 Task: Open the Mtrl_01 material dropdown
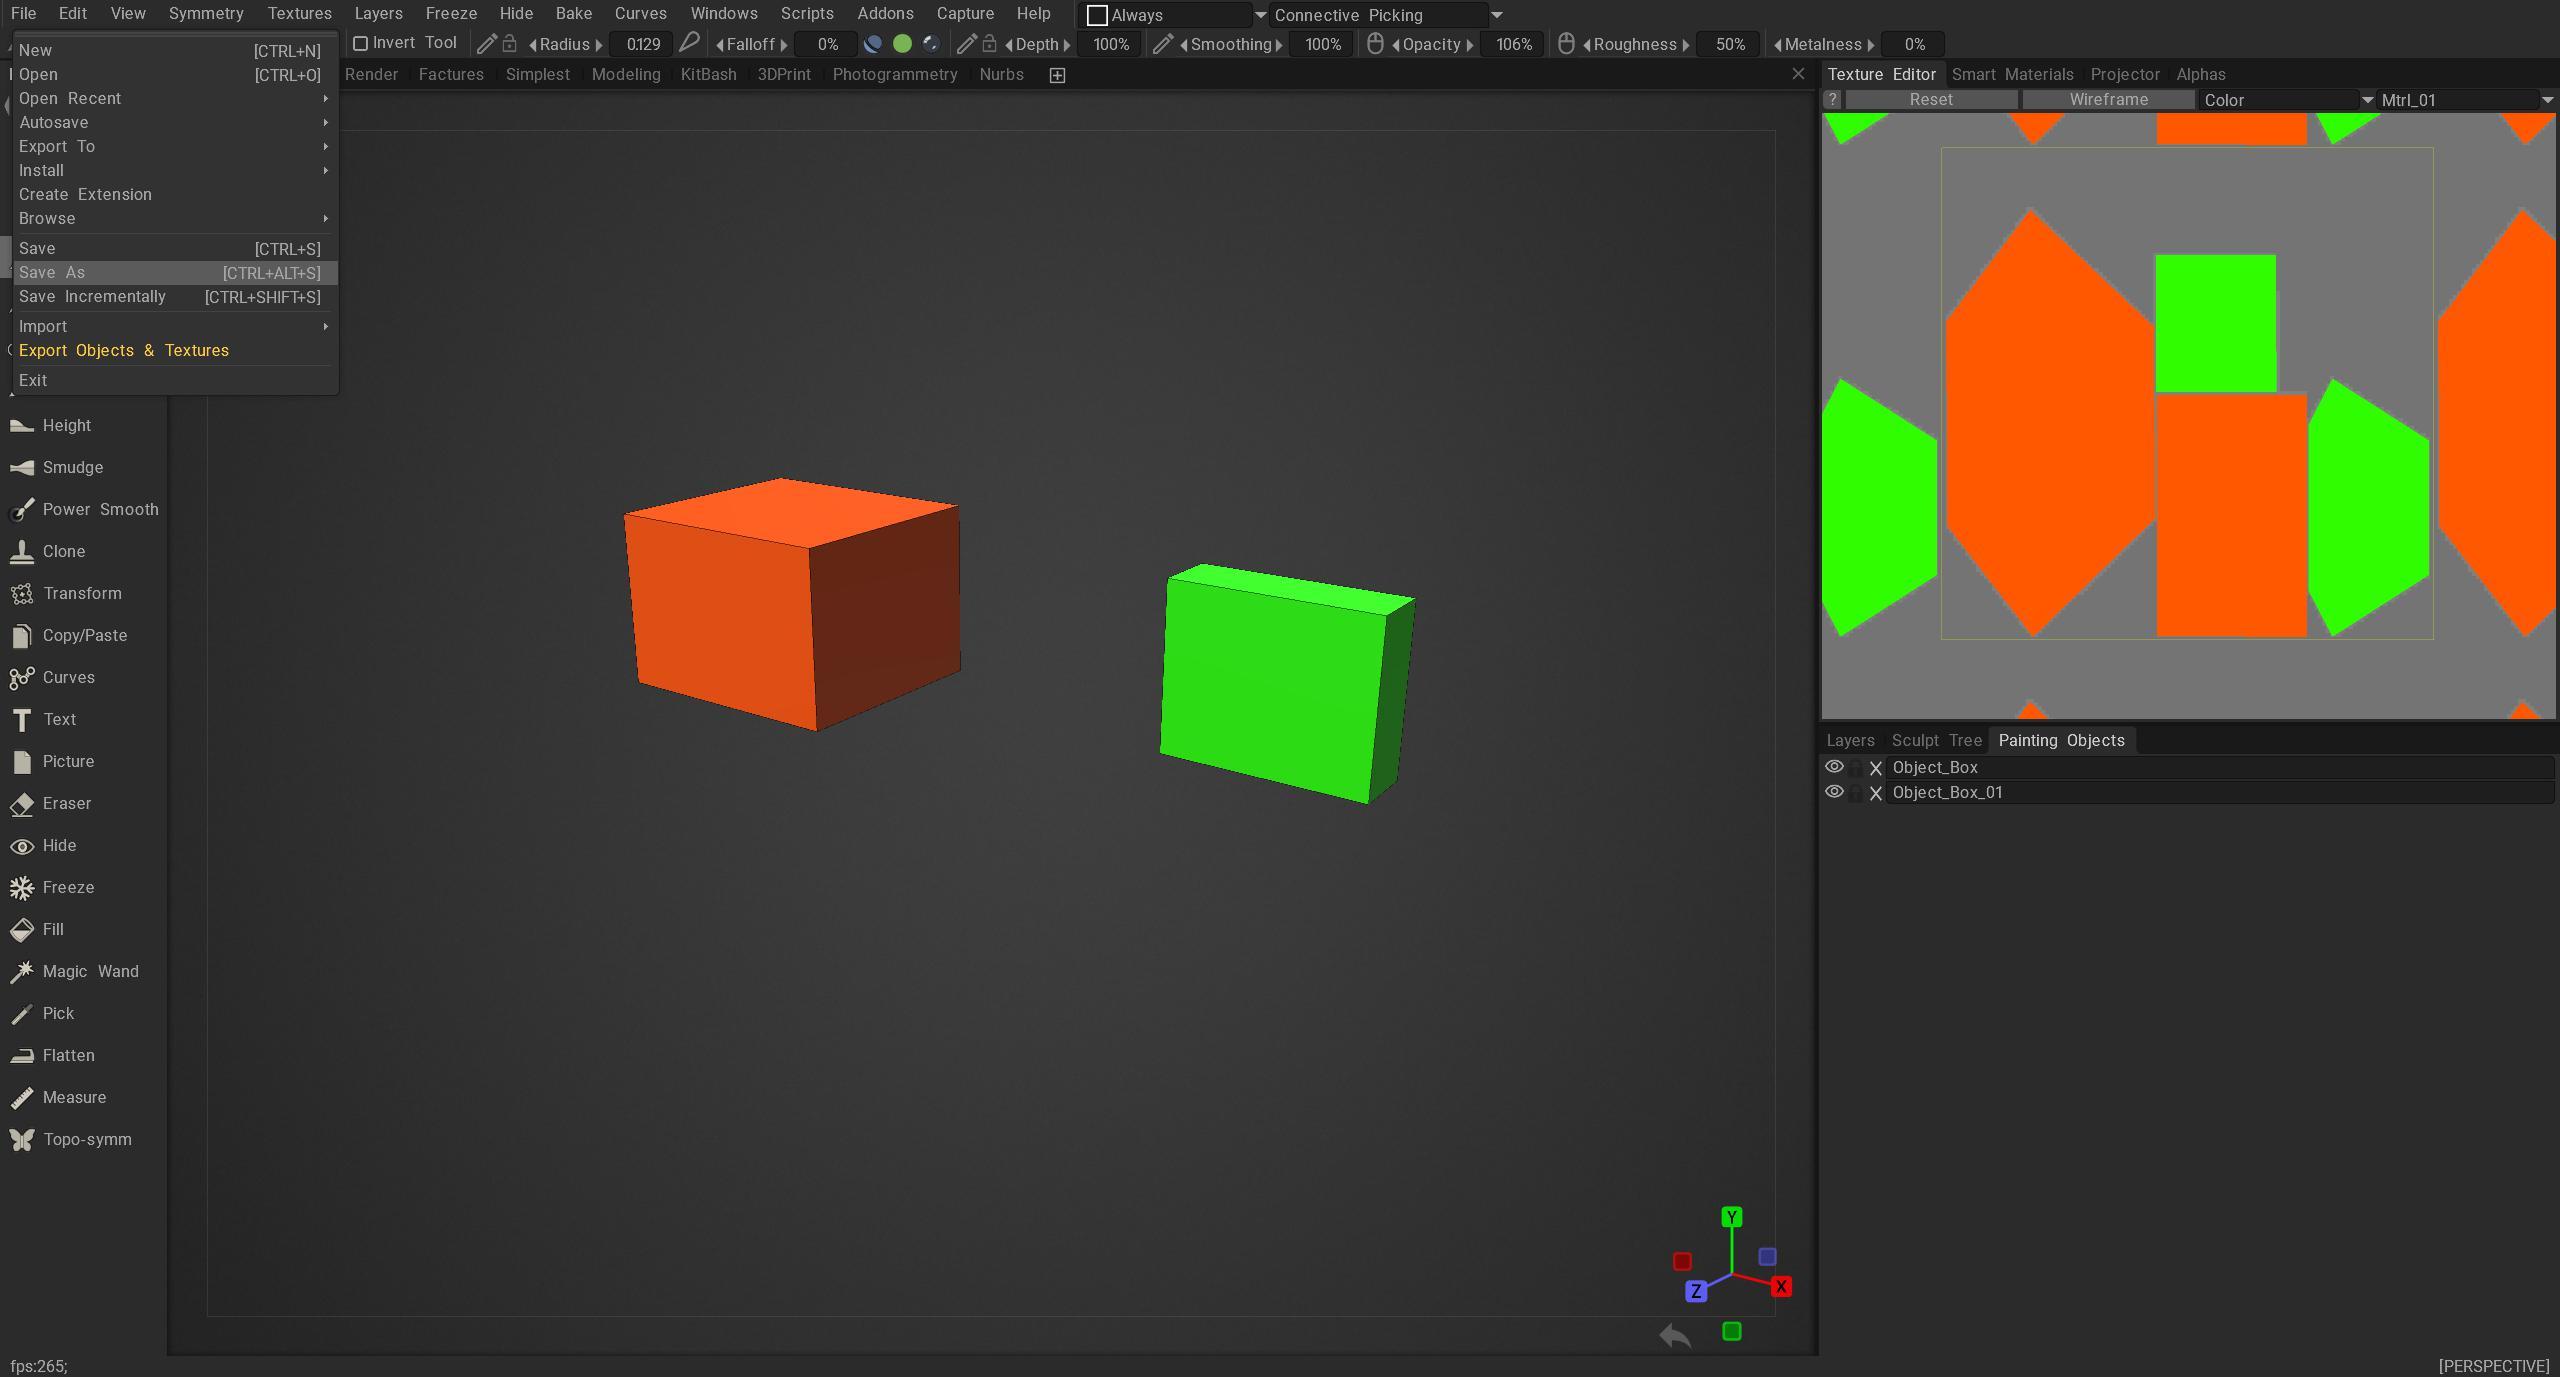[x=2465, y=100]
